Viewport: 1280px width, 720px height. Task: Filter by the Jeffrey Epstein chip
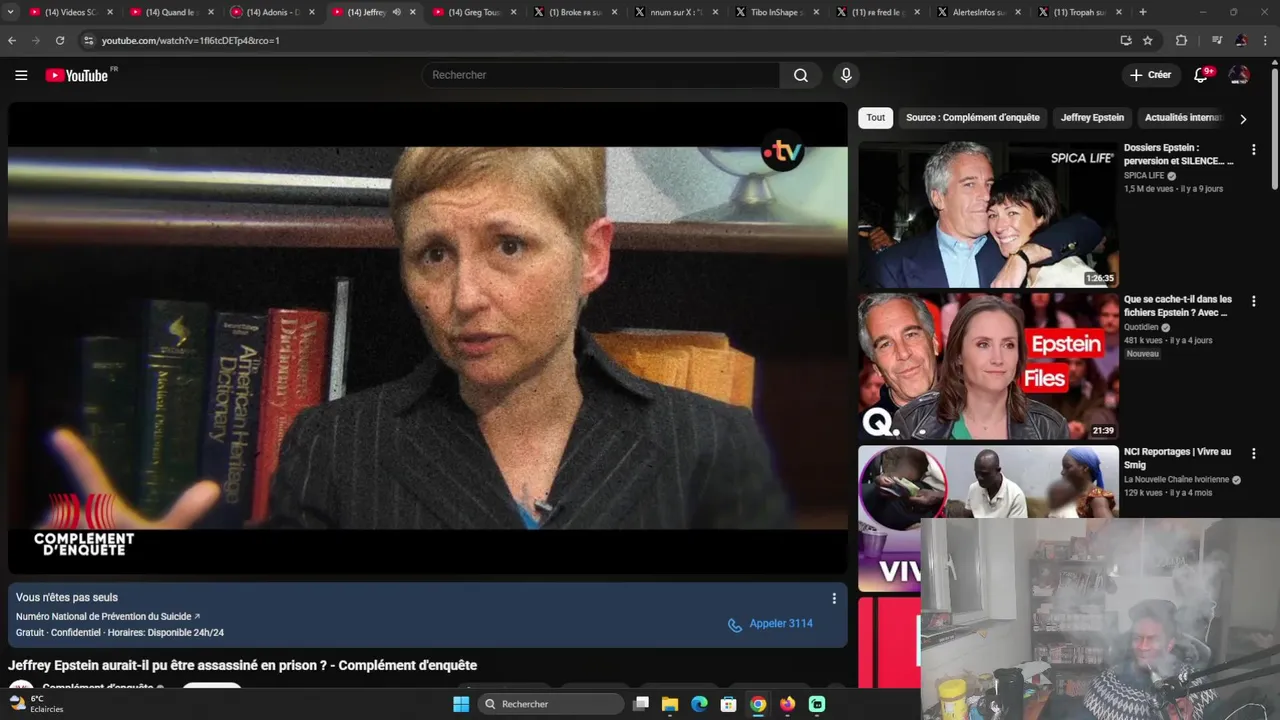click(x=1092, y=118)
